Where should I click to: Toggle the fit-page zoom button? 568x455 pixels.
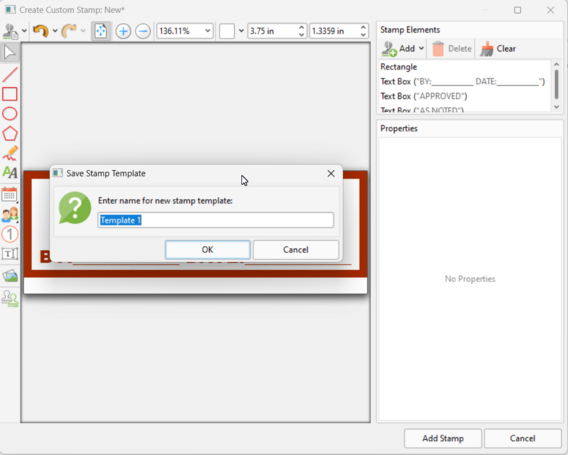[101, 31]
